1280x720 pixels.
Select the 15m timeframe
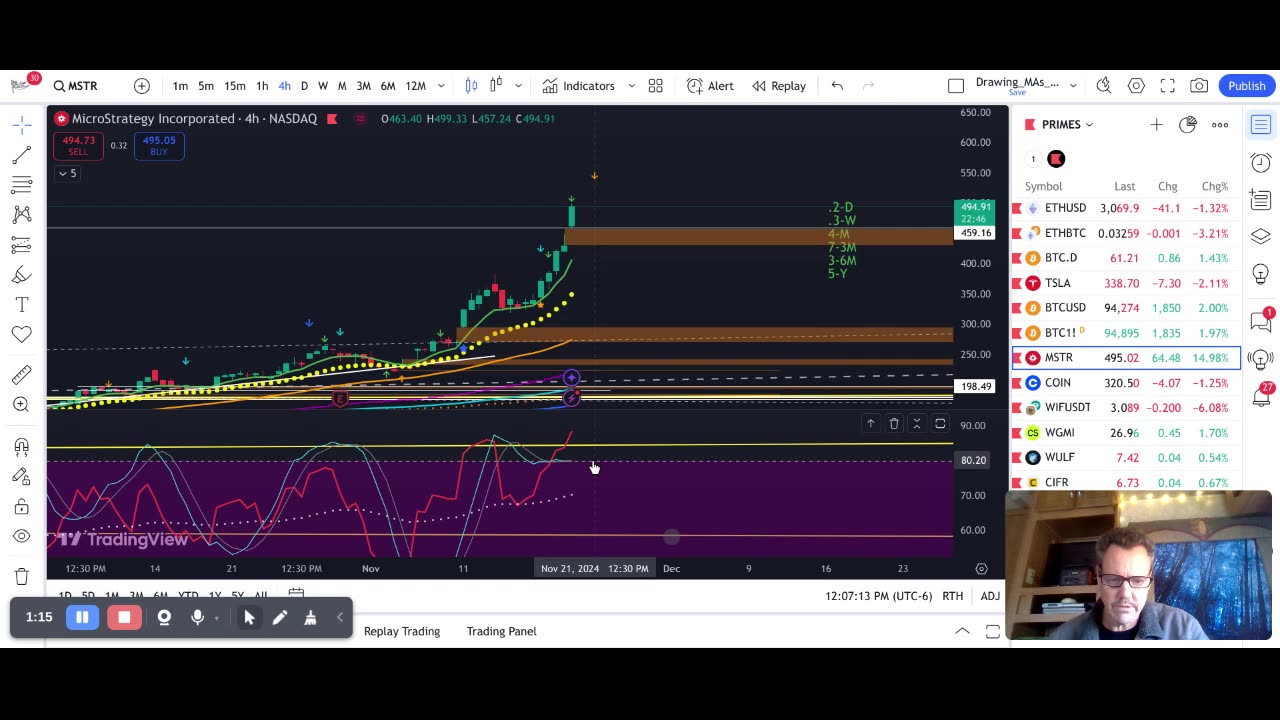click(x=235, y=86)
